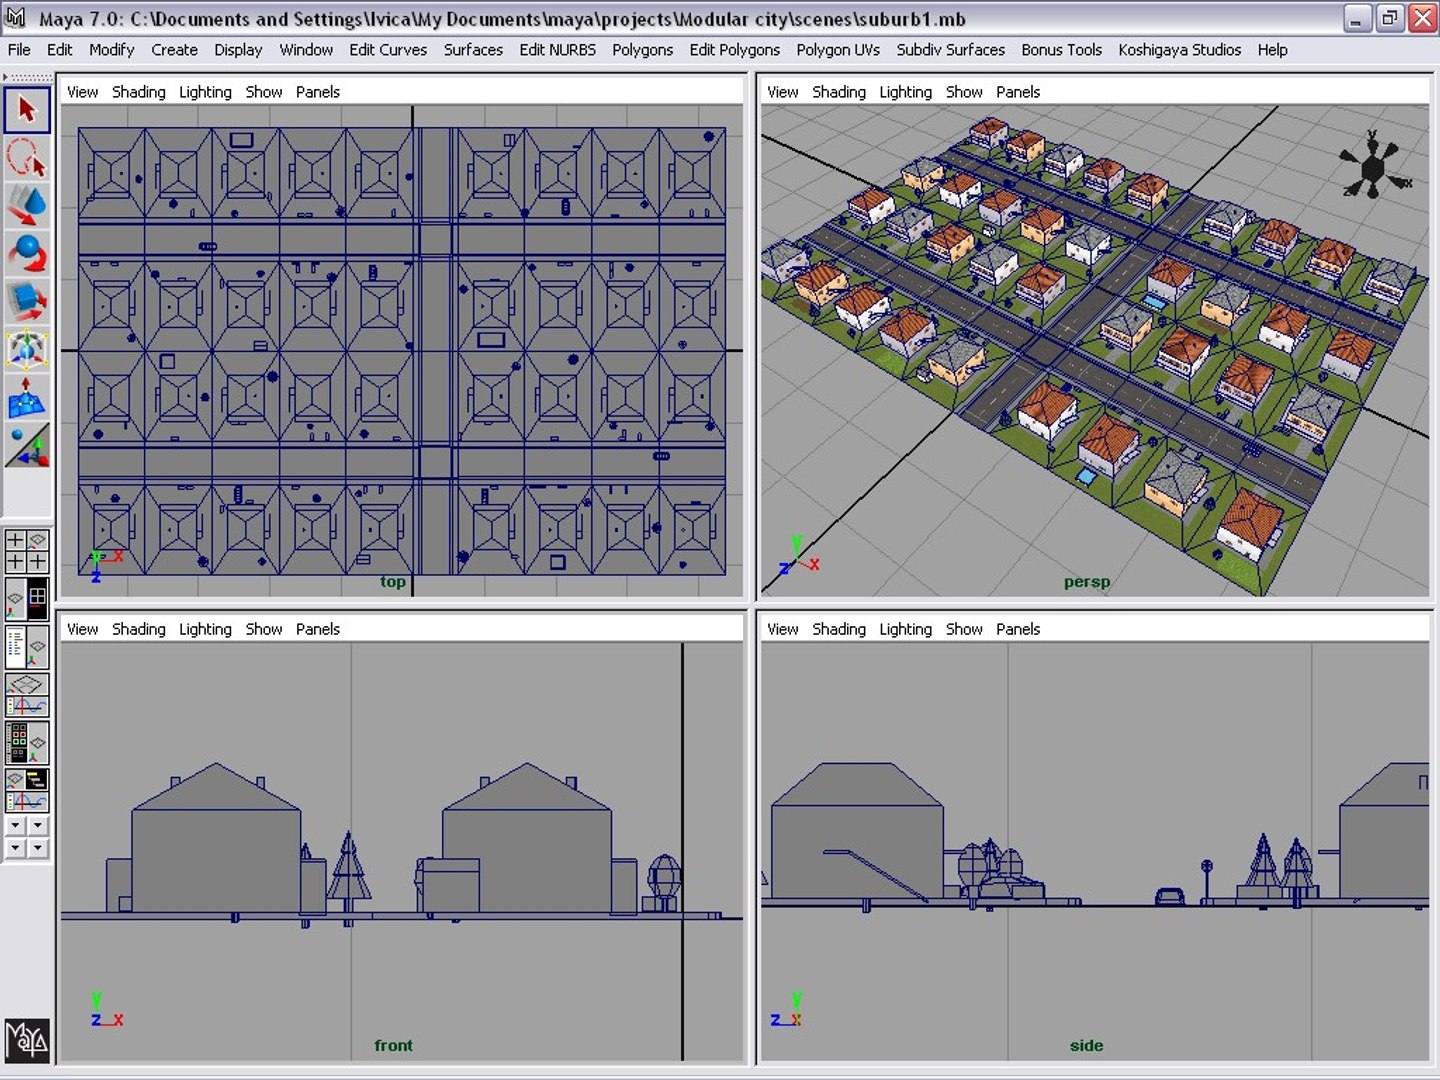Open Show menu in the side view panel

(x=964, y=629)
